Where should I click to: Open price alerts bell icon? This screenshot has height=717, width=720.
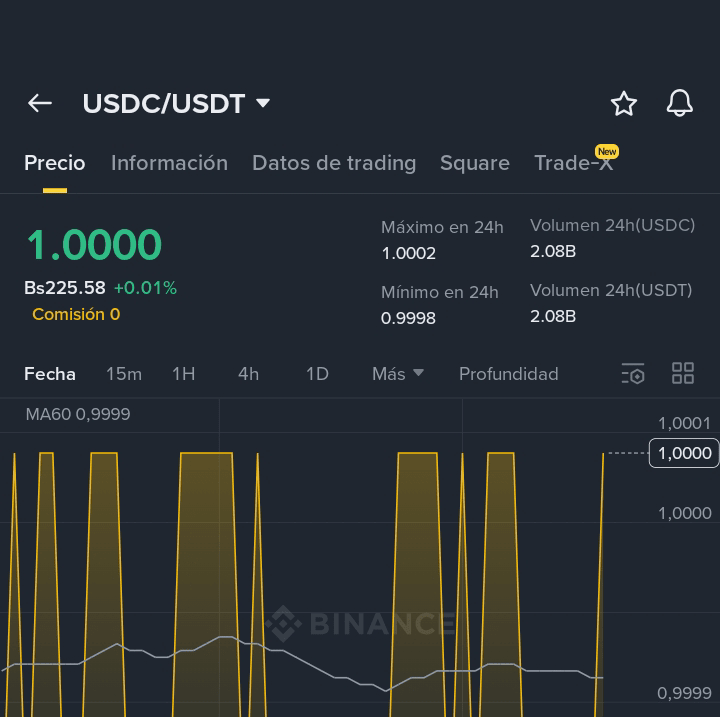680,103
